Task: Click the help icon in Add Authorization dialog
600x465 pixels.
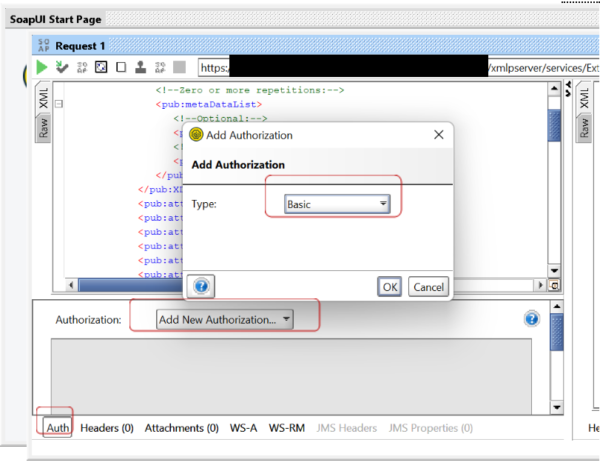Action: tap(201, 286)
